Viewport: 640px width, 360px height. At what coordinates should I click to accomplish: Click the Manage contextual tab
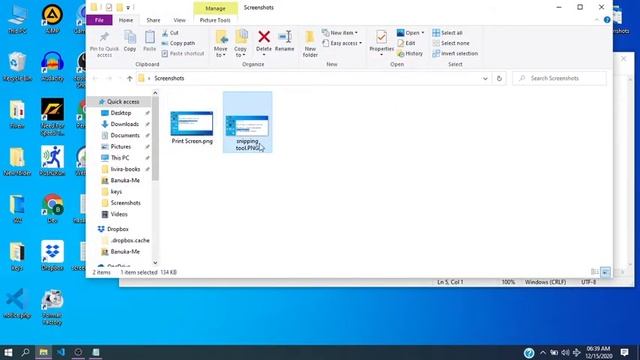pos(216,8)
